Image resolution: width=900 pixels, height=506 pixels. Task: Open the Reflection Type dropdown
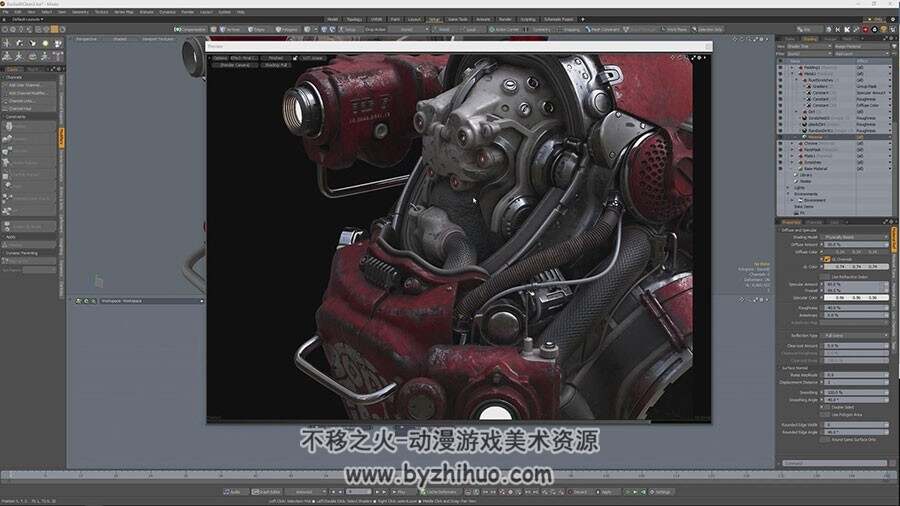click(x=856, y=335)
